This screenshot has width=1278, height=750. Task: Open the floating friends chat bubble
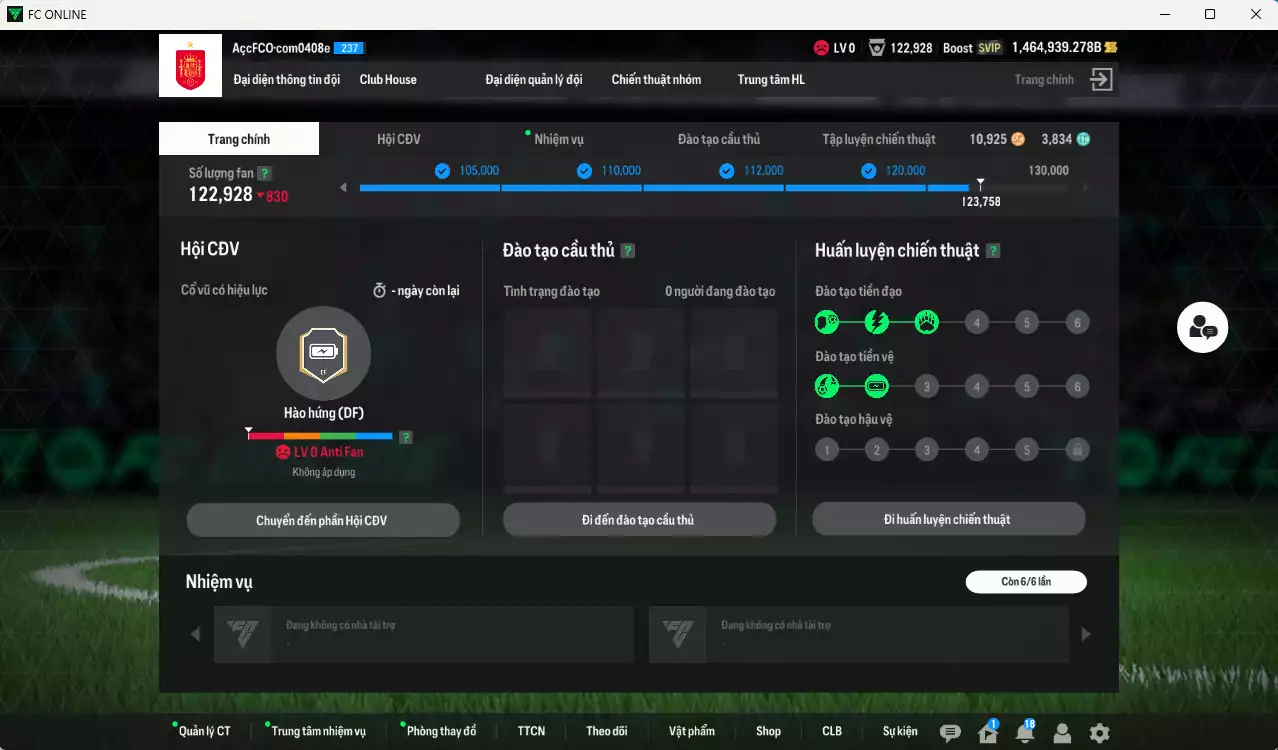coord(1202,327)
